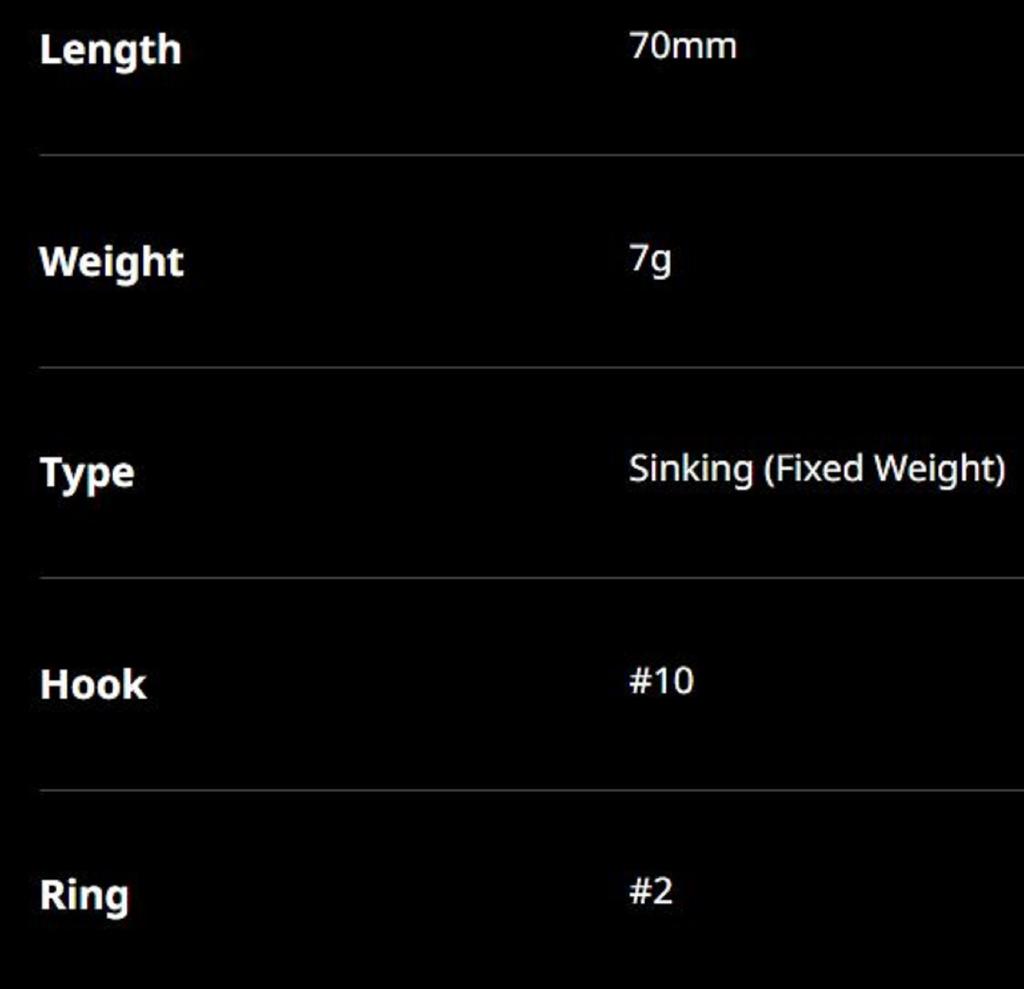Click the hash symbol before 2

tap(640, 891)
